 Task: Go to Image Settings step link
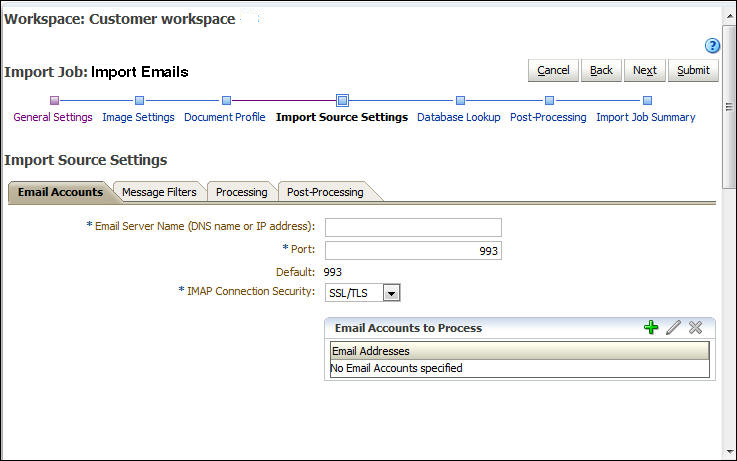point(138,117)
